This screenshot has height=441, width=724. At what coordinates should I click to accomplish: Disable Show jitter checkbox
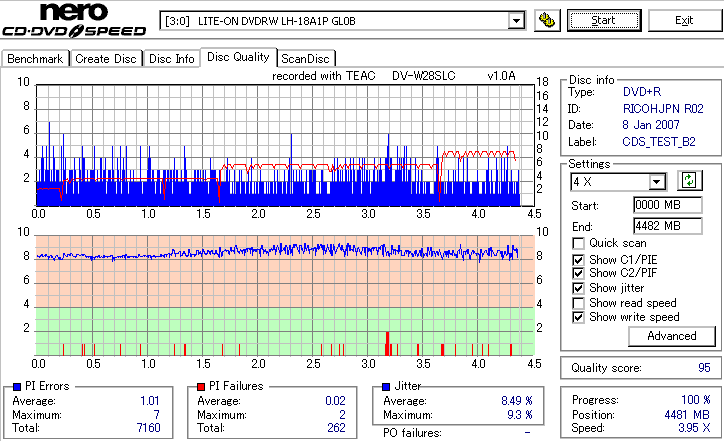pos(578,288)
